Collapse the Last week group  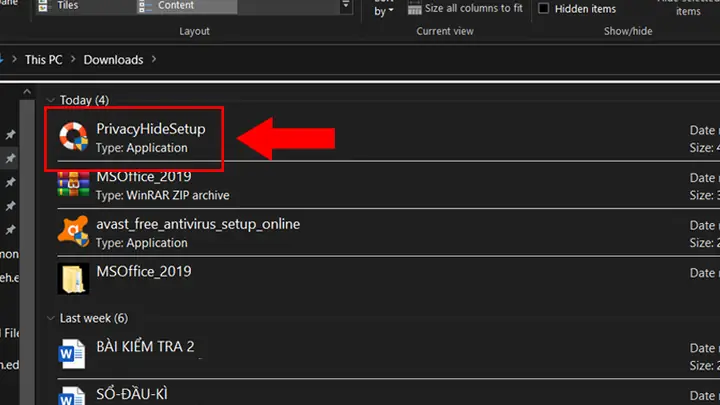coord(51,318)
